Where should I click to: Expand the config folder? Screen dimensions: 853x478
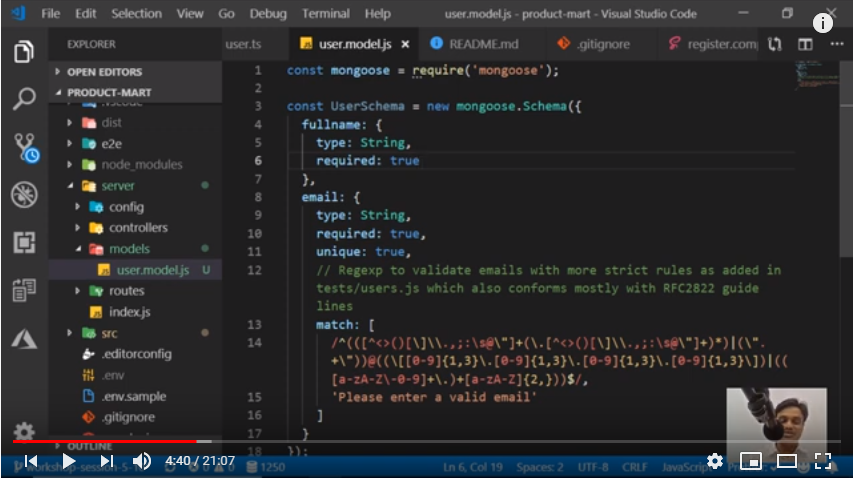tap(125, 207)
